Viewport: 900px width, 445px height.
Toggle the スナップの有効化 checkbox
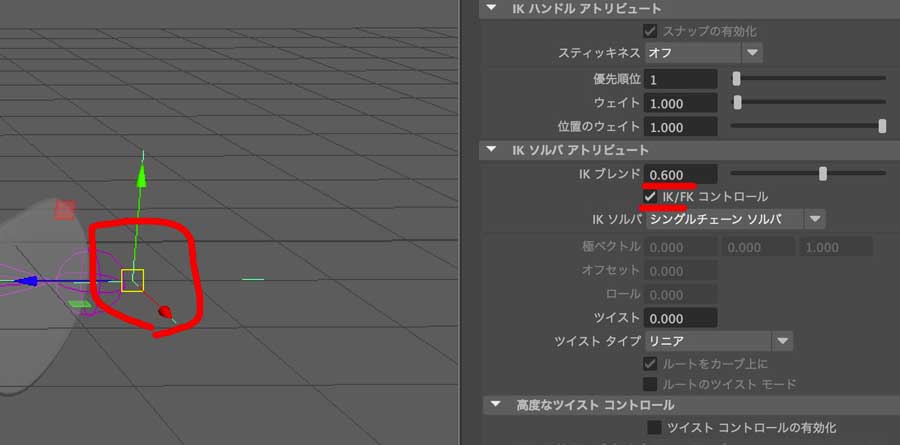tap(650, 32)
